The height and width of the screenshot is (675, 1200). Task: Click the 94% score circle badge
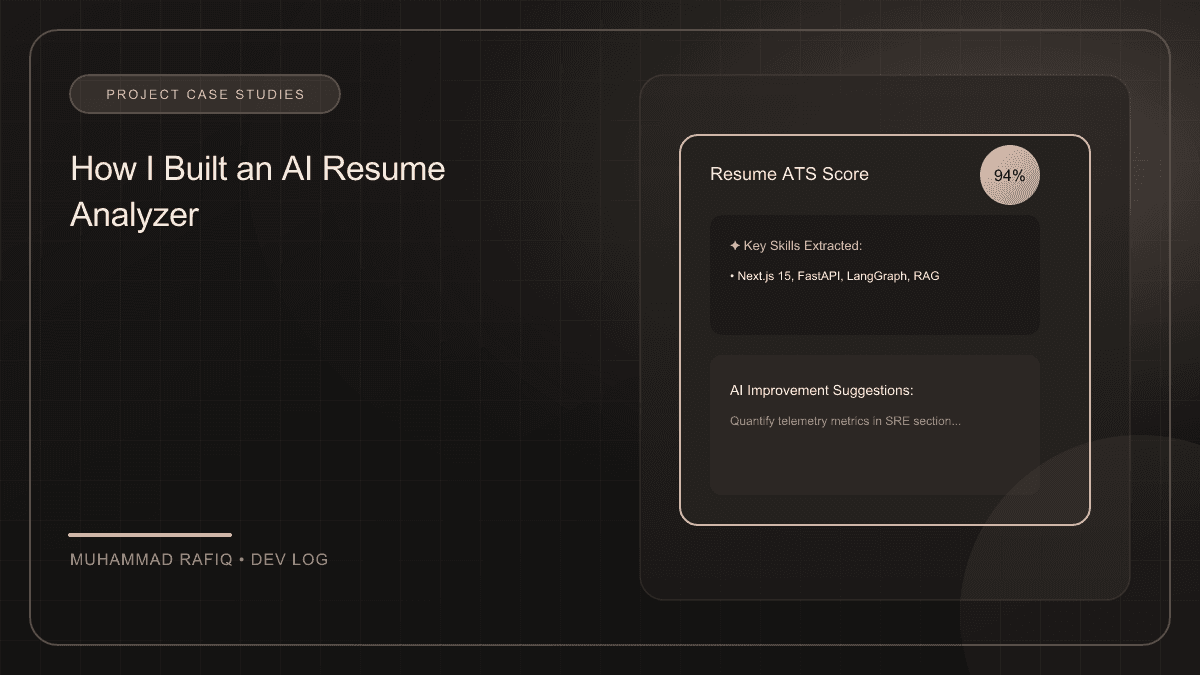pyautogui.click(x=1010, y=175)
